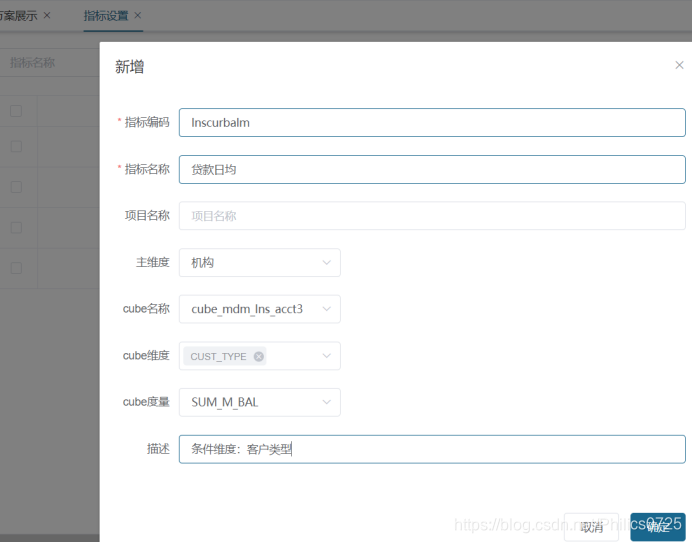Close the 方案展示 tab
The image size is (692, 543).
(x=47, y=15)
